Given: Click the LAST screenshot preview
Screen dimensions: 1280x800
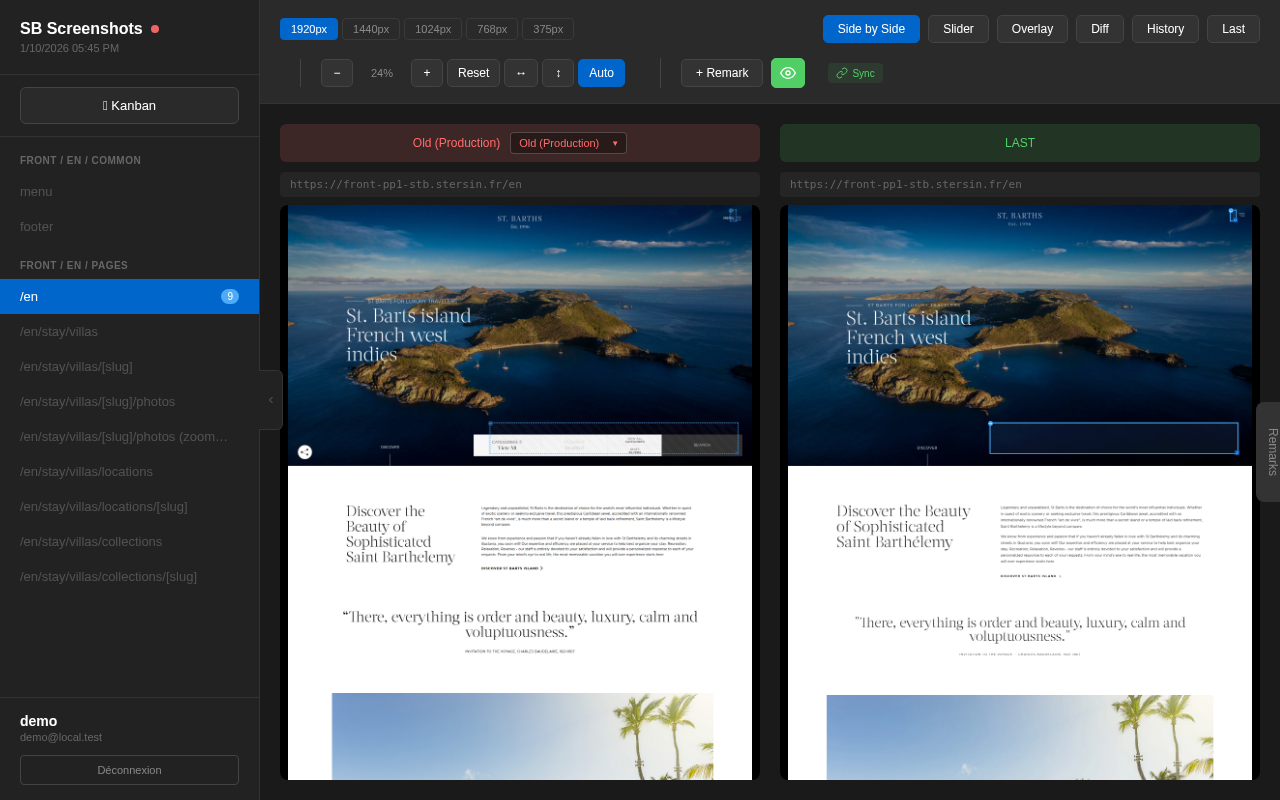Looking at the screenshot, I should (1020, 493).
